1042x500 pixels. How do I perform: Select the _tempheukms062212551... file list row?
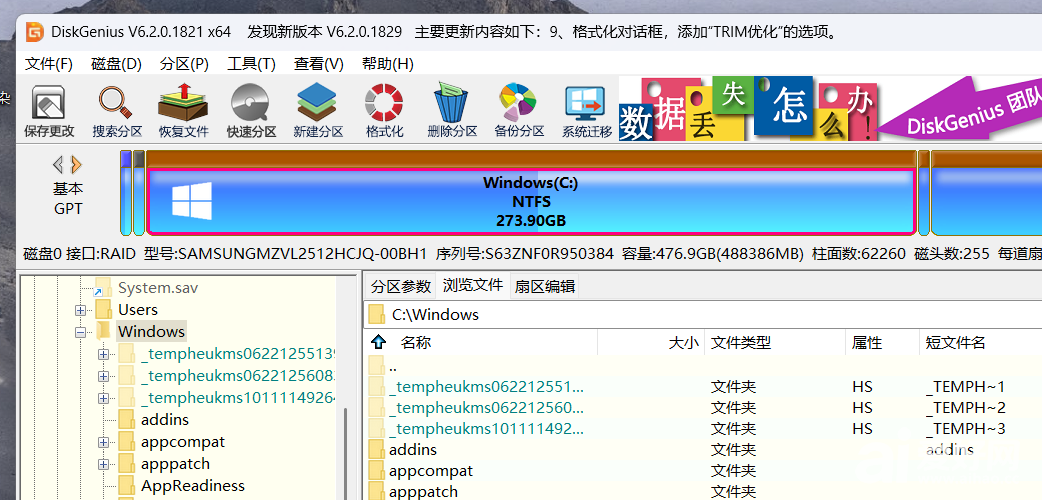pyautogui.click(x=703, y=386)
